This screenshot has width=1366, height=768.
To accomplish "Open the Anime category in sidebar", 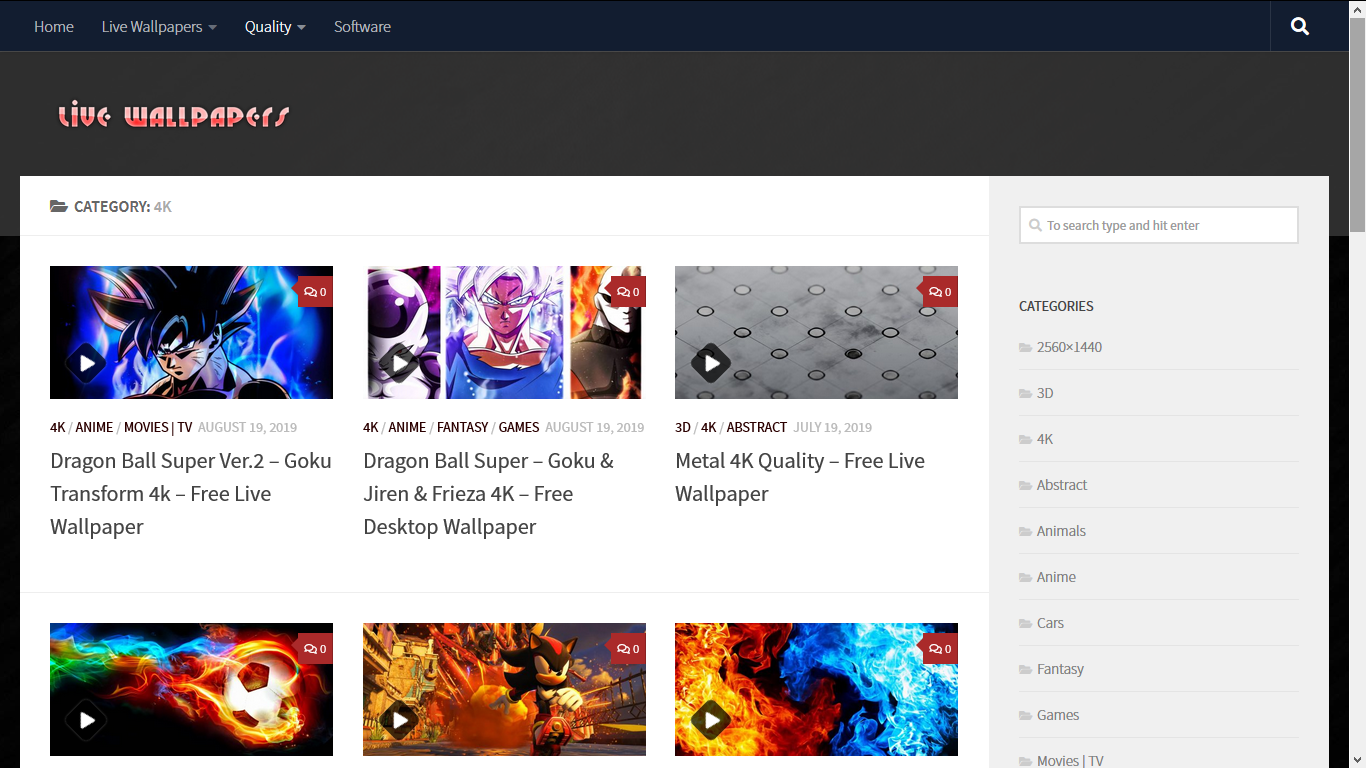I will [1056, 577].
